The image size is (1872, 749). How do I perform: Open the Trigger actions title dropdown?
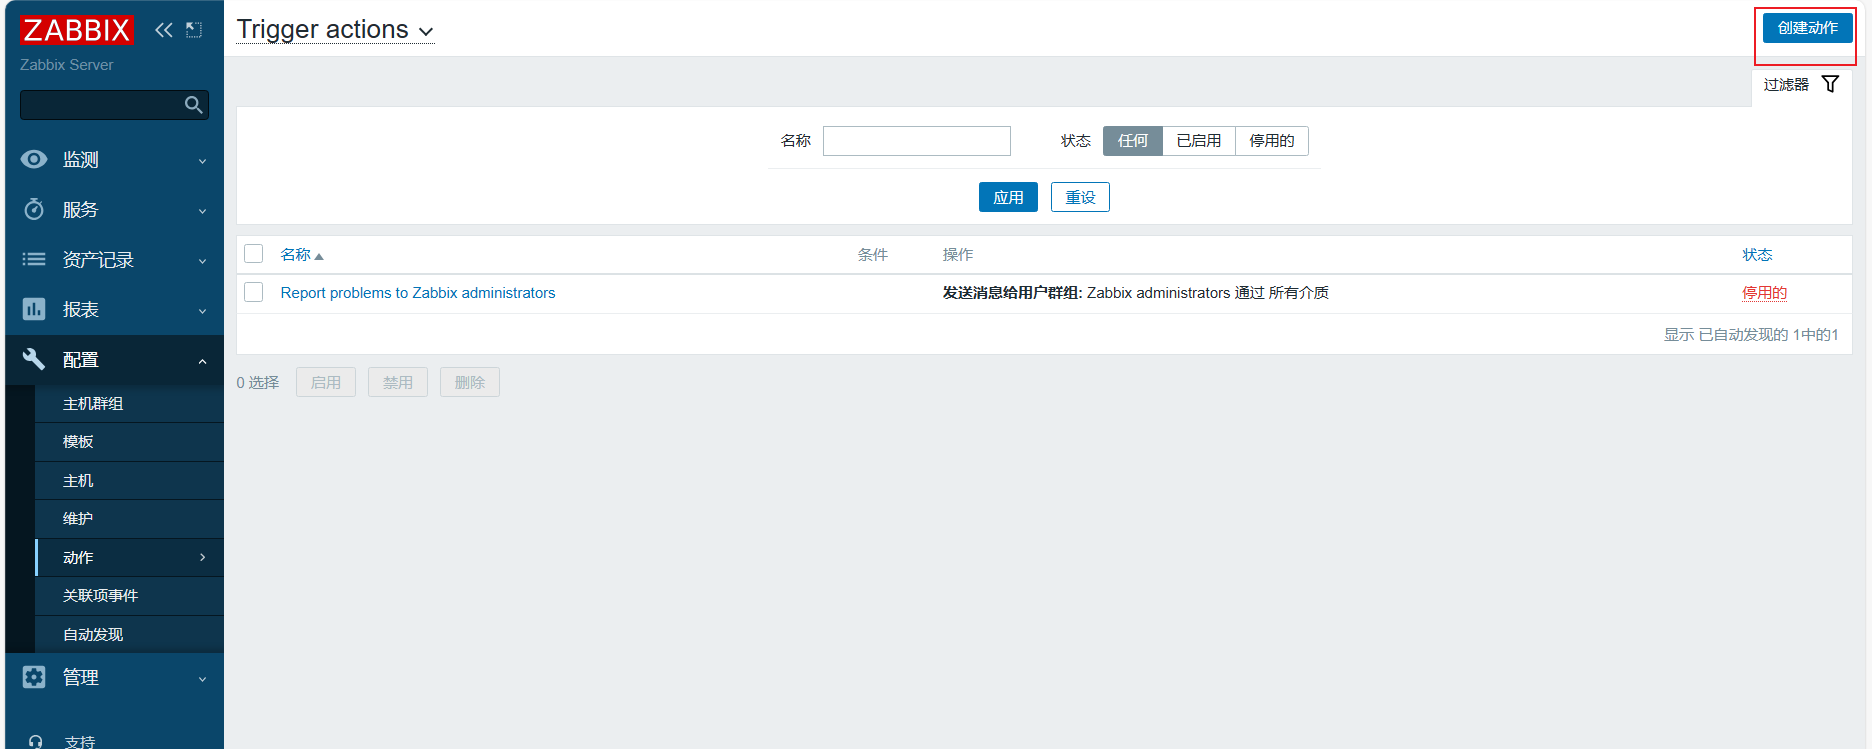(x=335, y=30)
